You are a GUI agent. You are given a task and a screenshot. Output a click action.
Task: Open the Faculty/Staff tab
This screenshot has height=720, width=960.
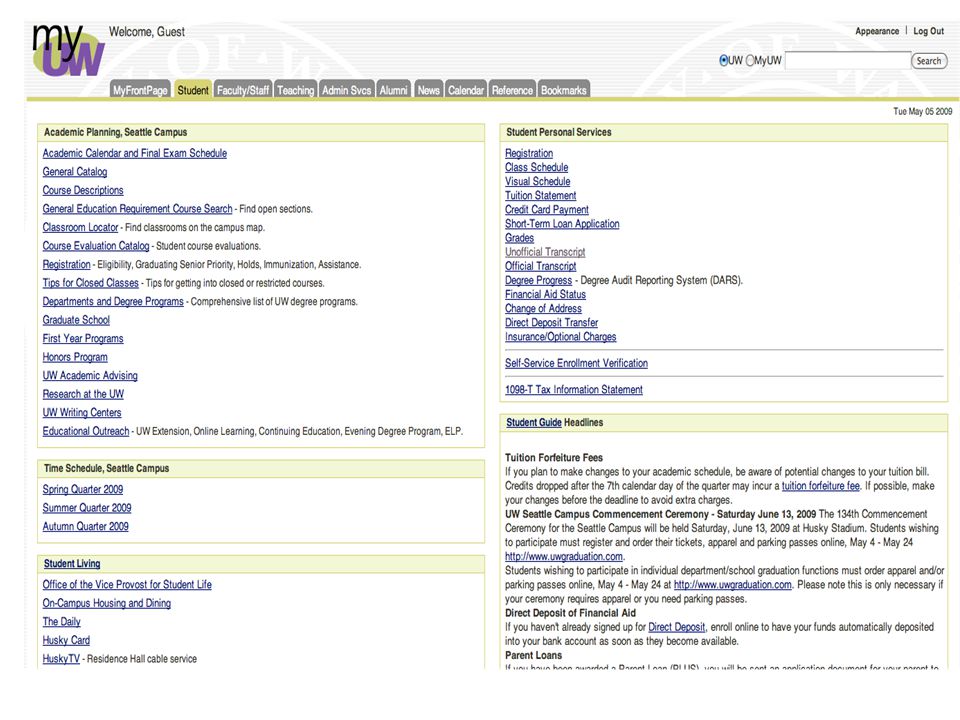click(x=242, y=90)
